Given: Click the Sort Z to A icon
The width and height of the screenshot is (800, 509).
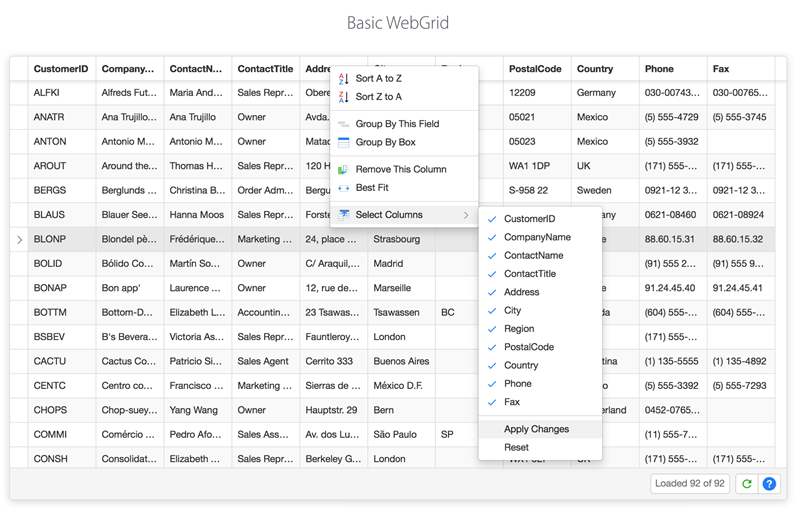Looking at the screenshot, I should pyautogui.click(x=343, y=97).
